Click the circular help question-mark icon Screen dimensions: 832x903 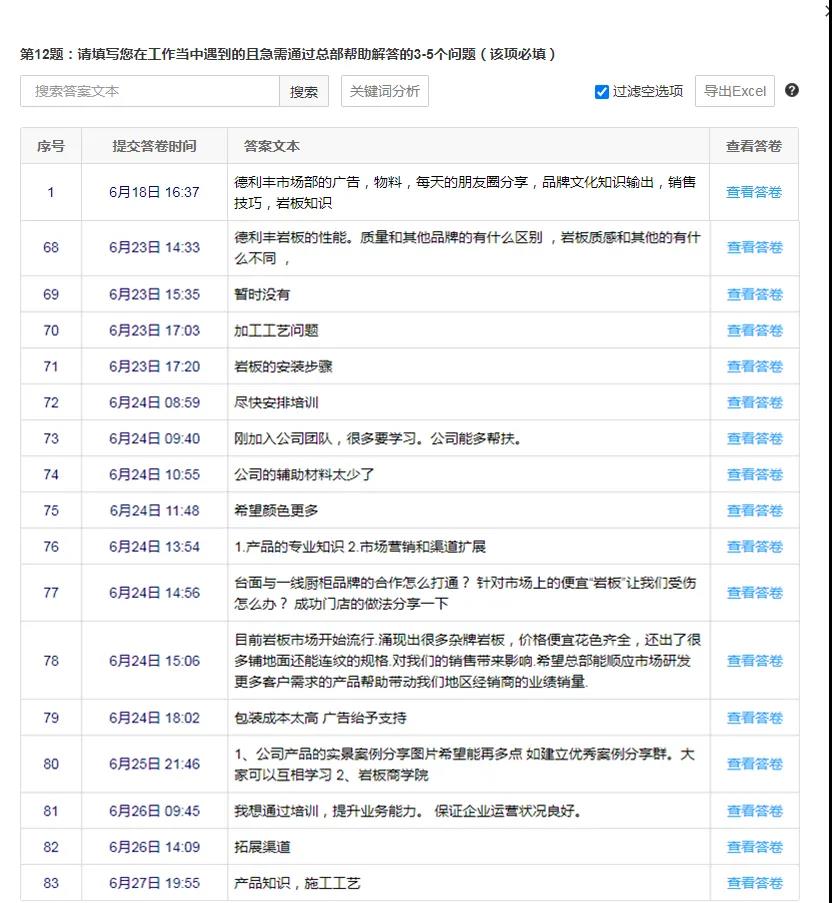coord(791,91)
